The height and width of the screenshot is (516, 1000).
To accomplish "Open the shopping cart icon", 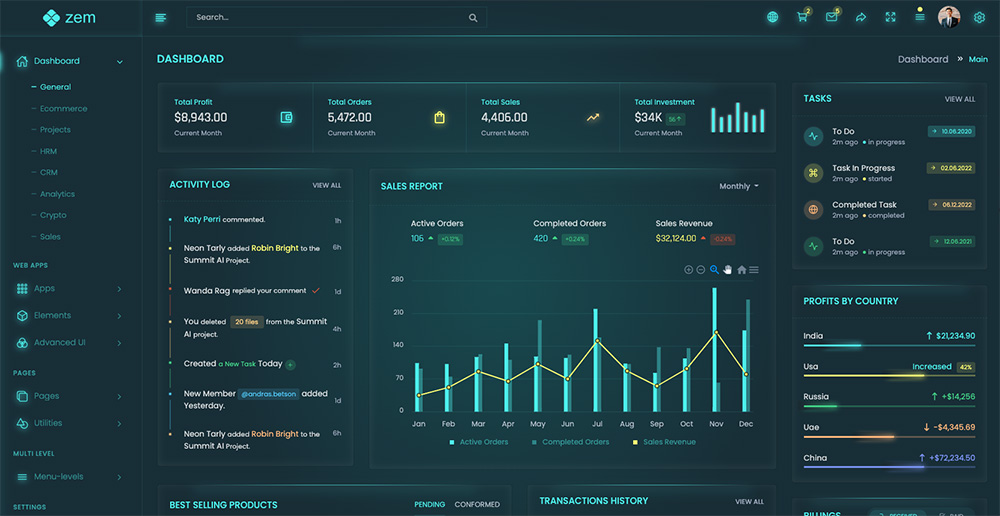I will (802, 17).
